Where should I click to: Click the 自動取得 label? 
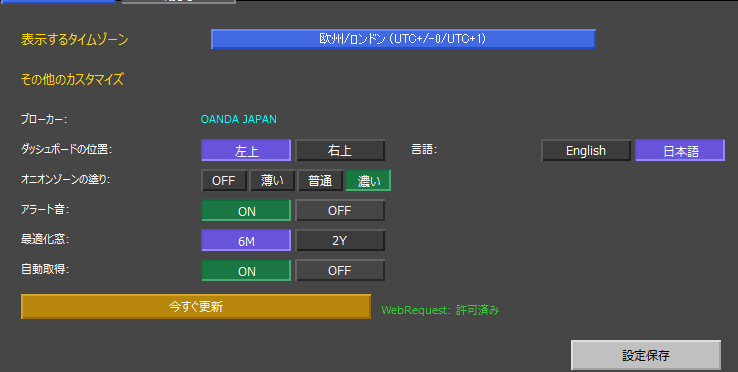point(45,269)
